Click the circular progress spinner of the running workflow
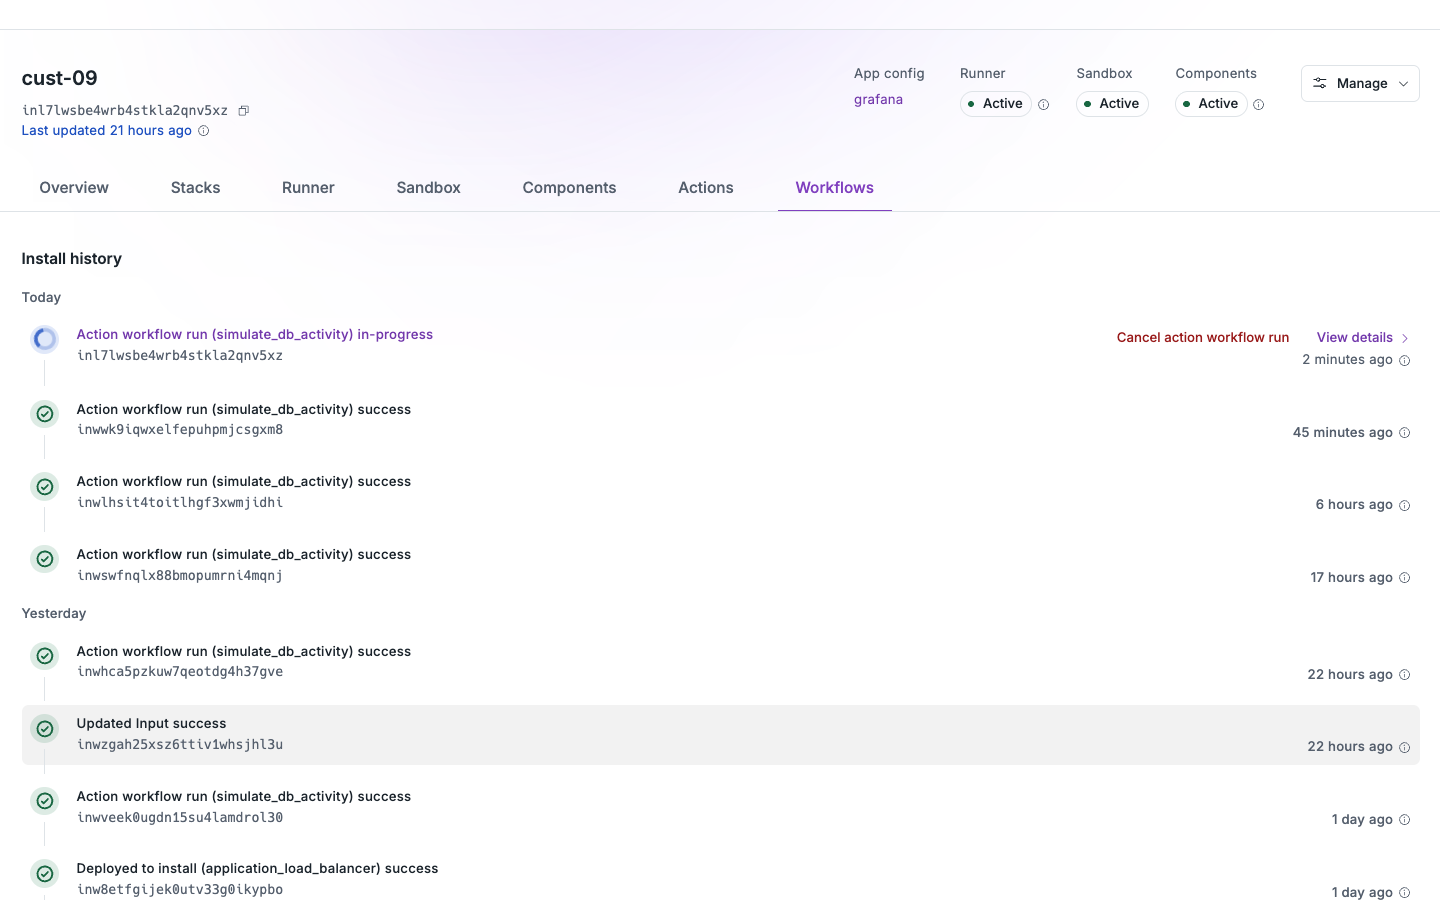The image size is (1440, 900). [44, 338]
